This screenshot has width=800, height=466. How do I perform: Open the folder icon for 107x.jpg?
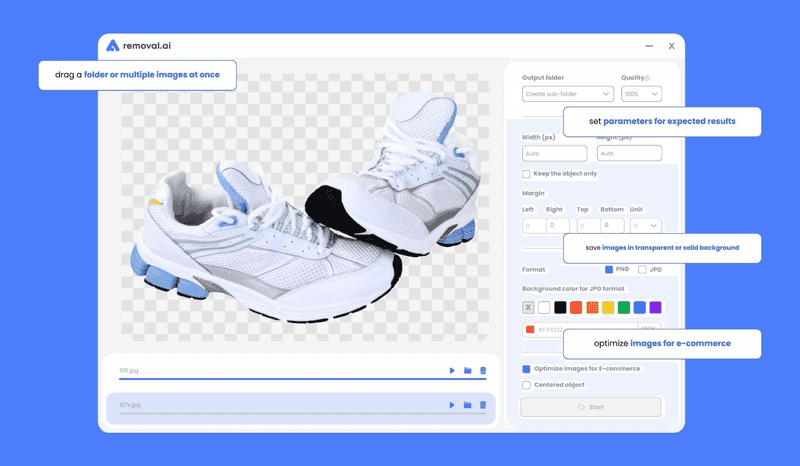point(467,405)
